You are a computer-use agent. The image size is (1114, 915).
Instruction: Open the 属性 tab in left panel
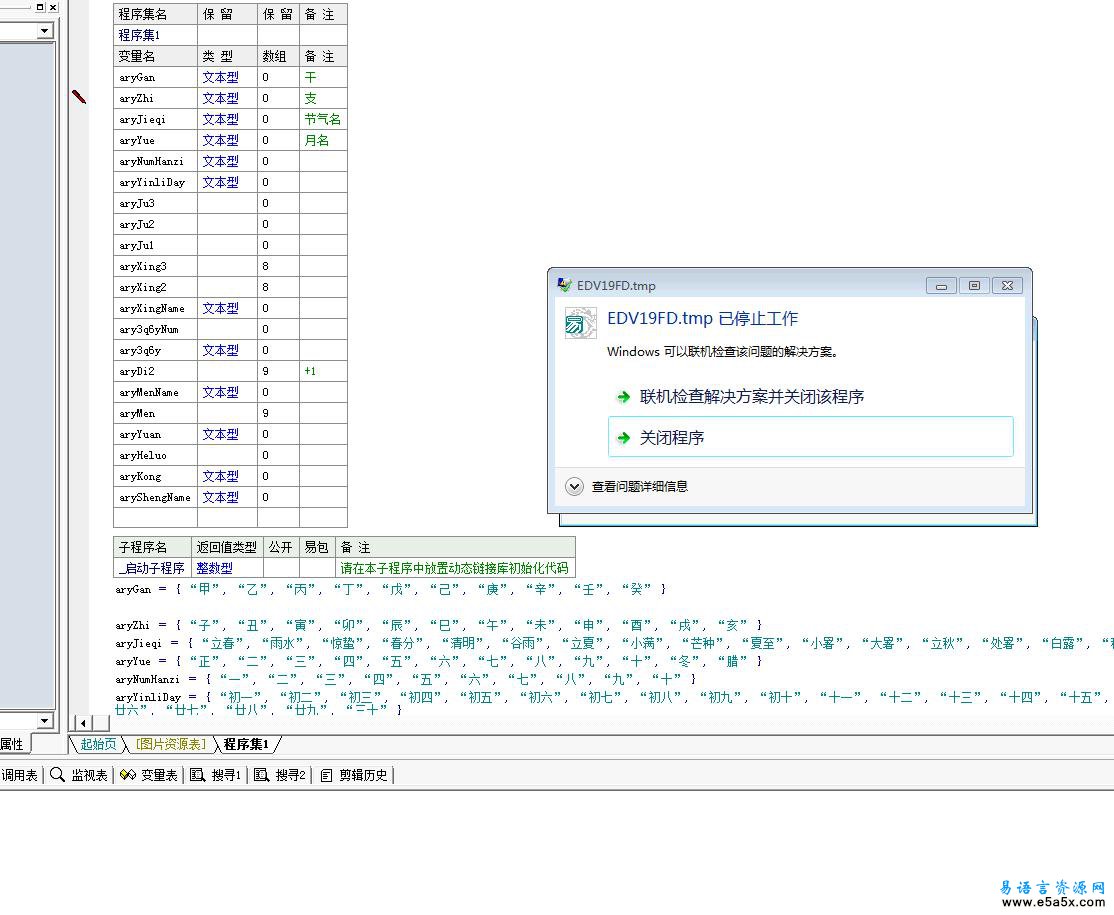pyautogui.click(x=13, y=744)
